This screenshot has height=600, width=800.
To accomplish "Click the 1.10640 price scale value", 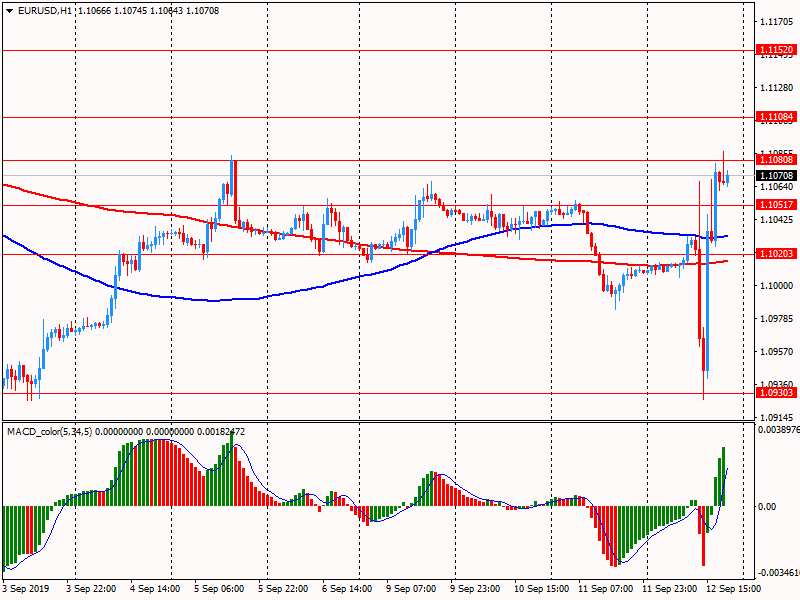I will point(777,187).
